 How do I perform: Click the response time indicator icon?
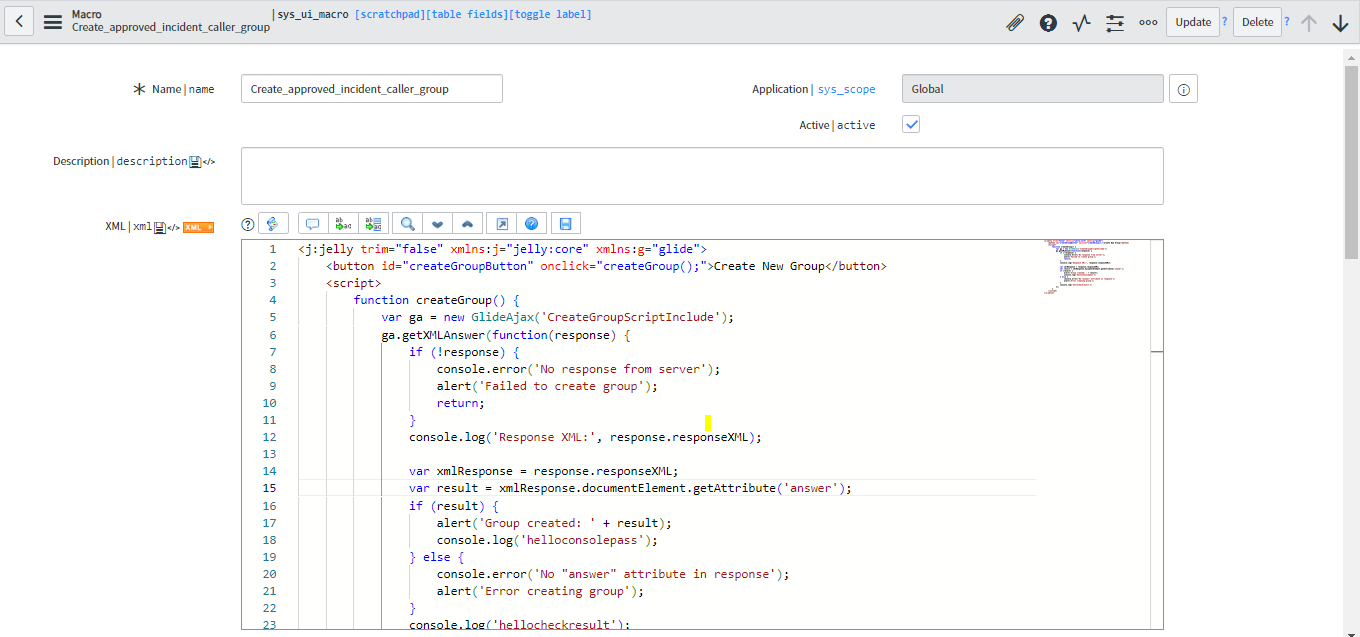1081,21
